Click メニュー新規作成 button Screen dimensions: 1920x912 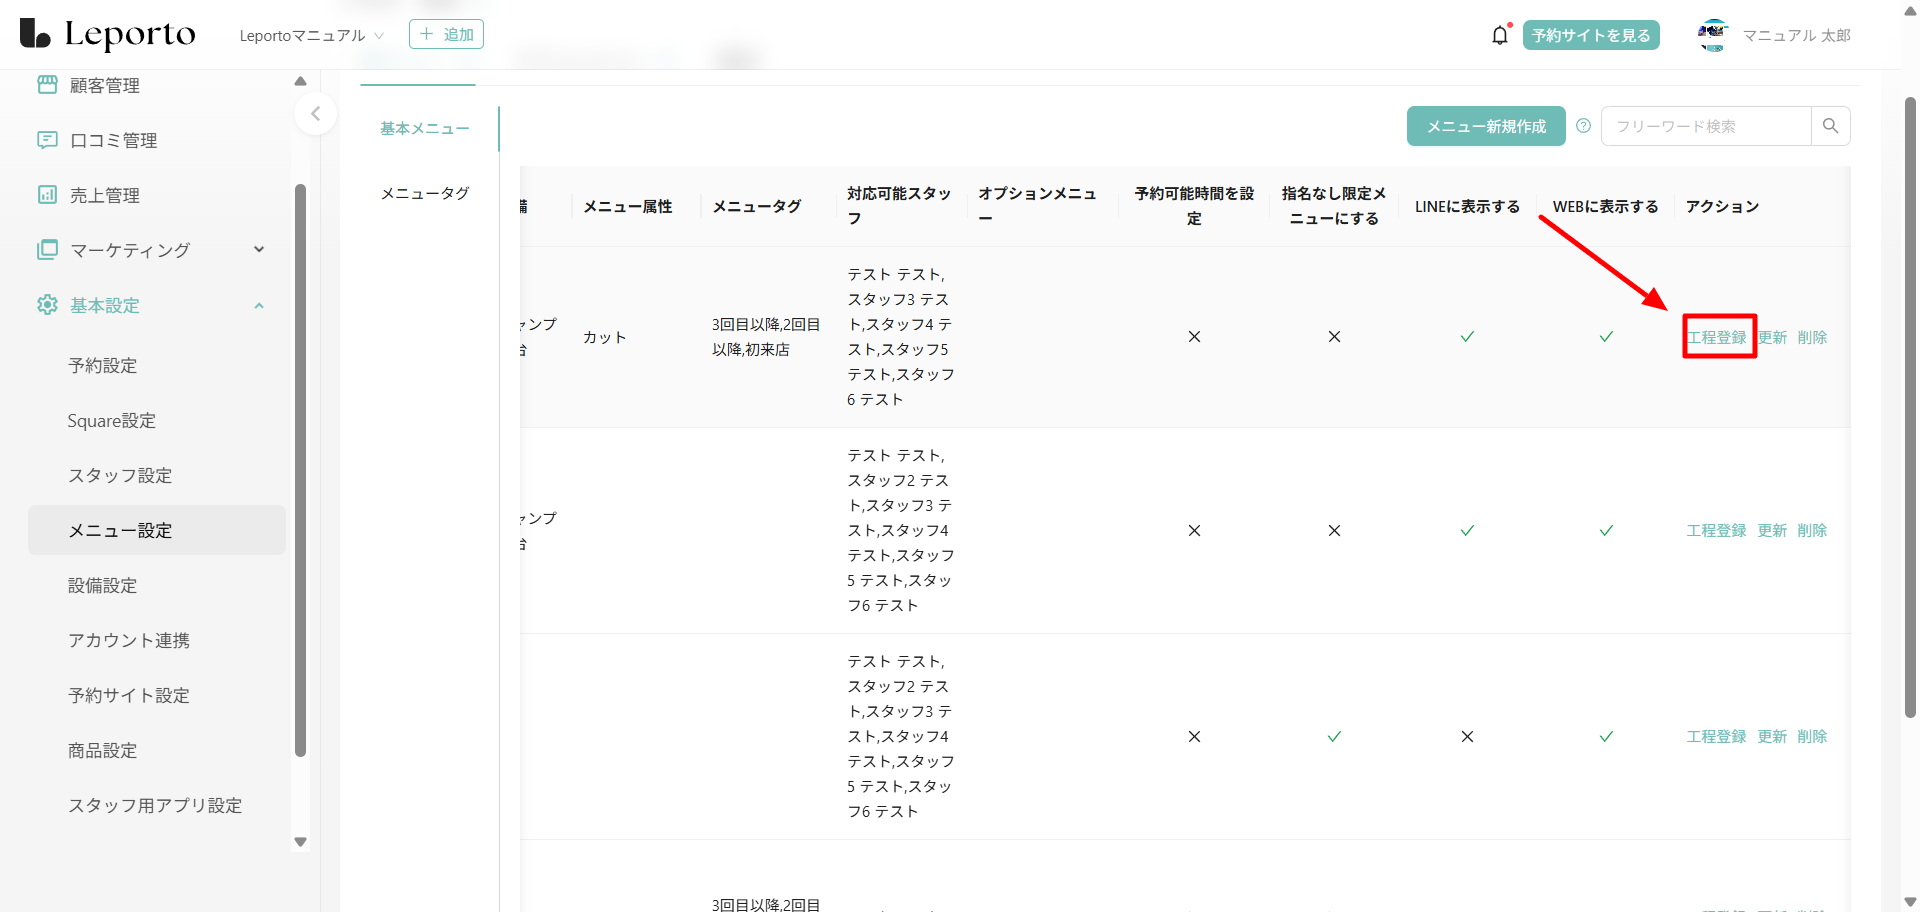click(1486, 126)
